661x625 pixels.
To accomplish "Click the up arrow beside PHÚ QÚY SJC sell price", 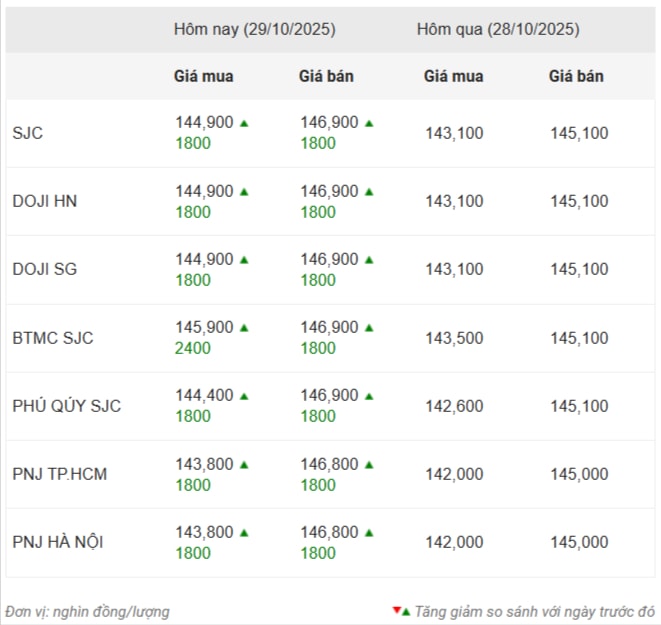I will click(369, 396).
